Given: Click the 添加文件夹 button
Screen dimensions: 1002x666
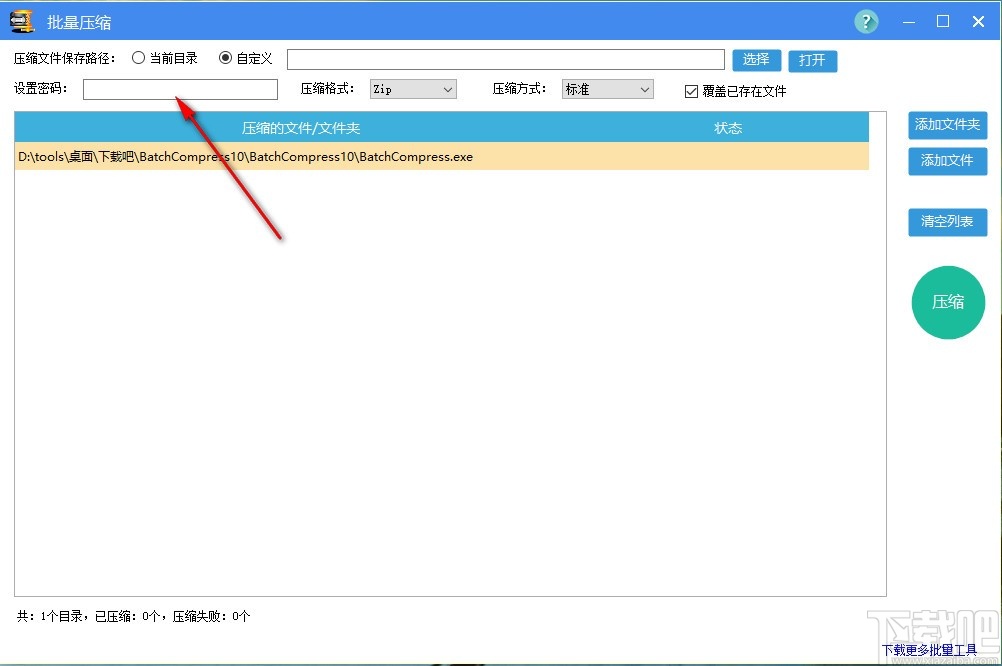Looking at the screenshot, I should (947, 125).
